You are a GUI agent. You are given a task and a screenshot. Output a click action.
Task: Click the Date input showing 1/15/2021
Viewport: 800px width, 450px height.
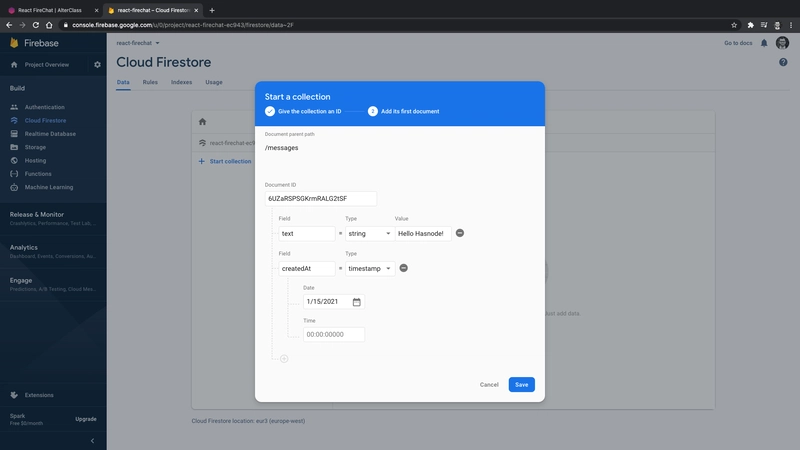[334, 302]
